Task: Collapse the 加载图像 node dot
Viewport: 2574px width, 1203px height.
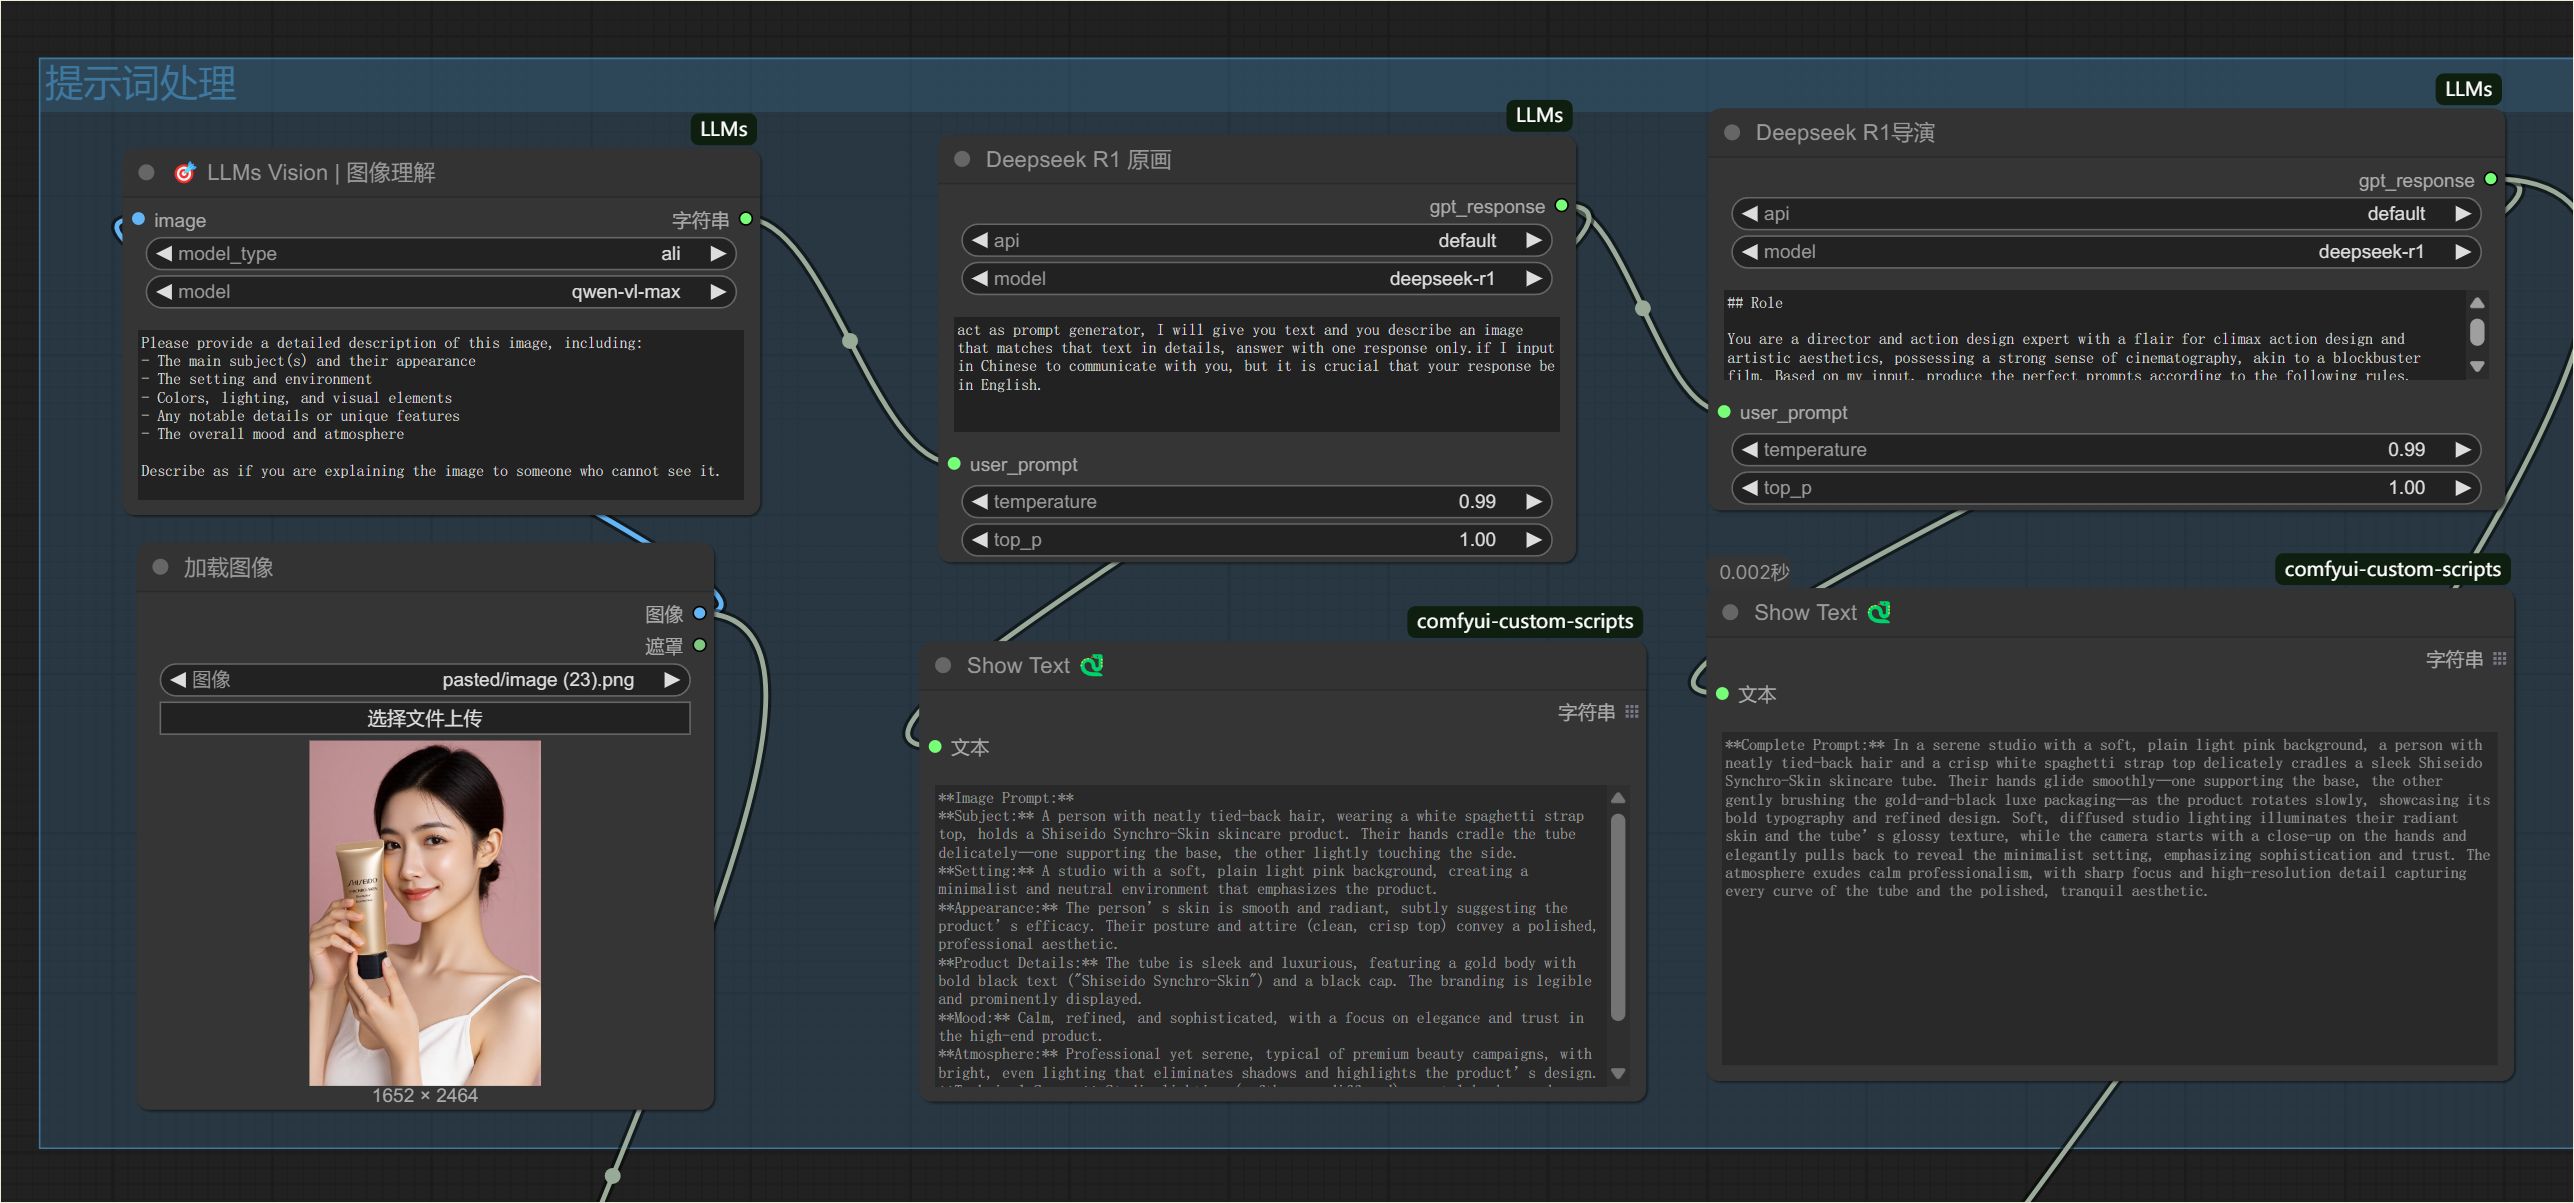Action: click(160, 567)
